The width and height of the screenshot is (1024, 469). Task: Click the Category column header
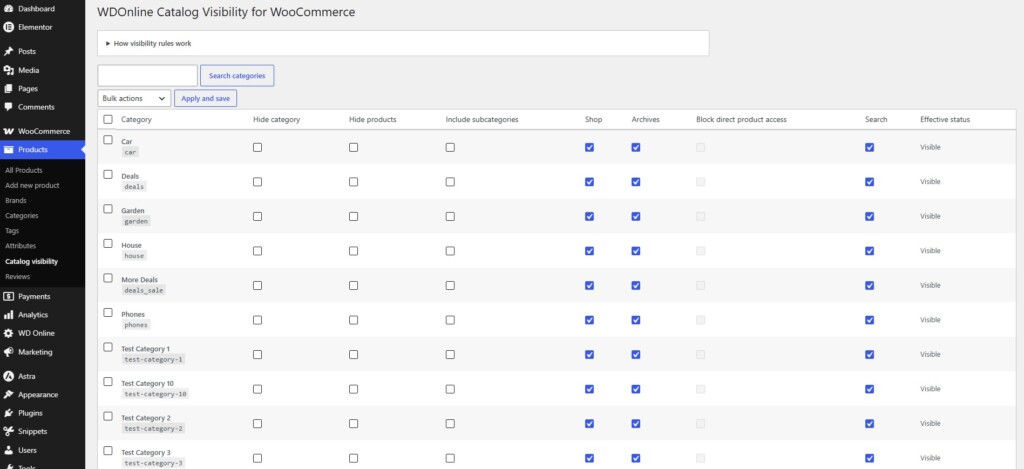(136, 120)
